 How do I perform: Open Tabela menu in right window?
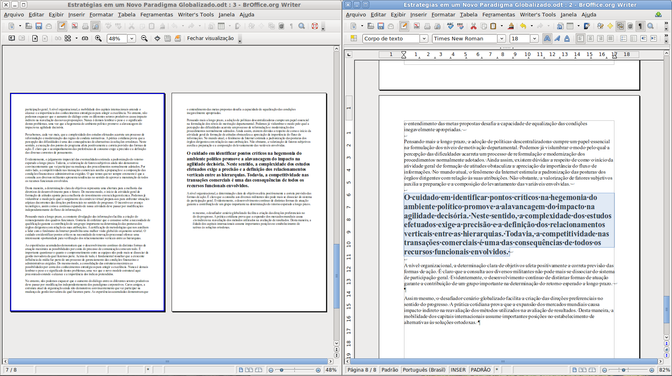468,14
